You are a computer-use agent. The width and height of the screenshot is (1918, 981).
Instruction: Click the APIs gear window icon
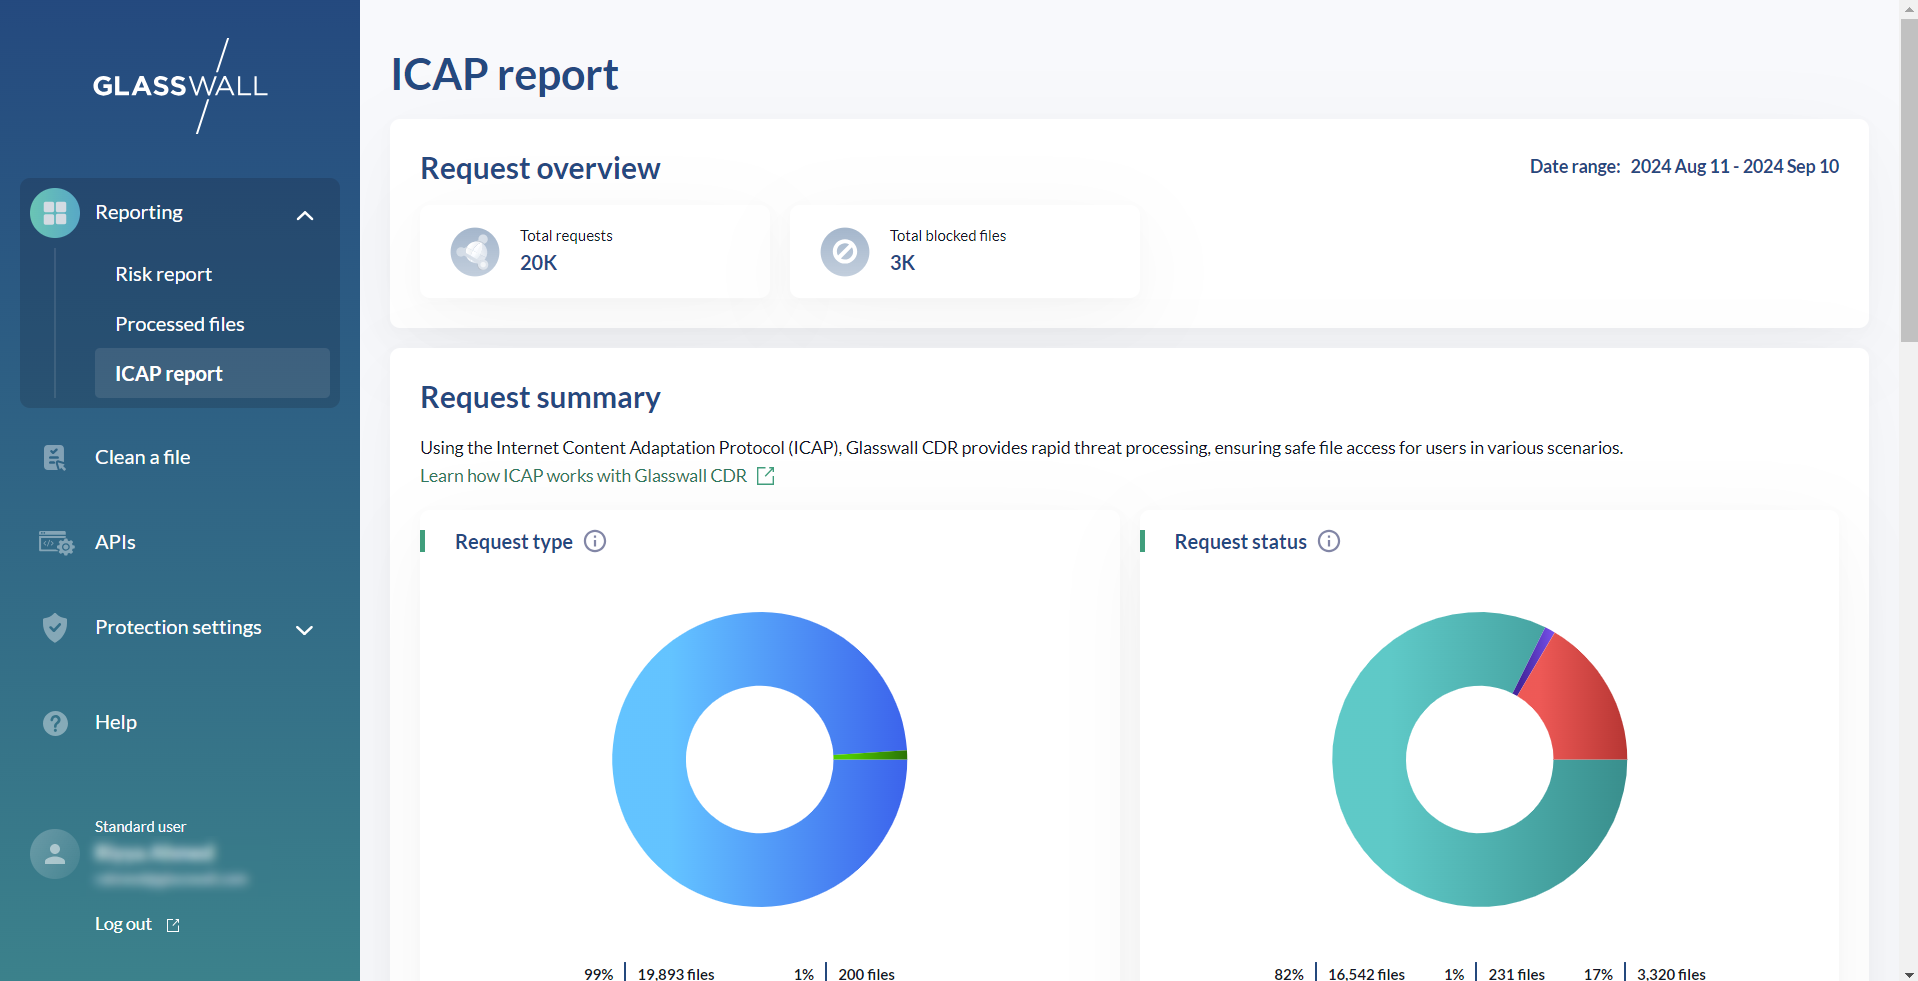(56, 543)
